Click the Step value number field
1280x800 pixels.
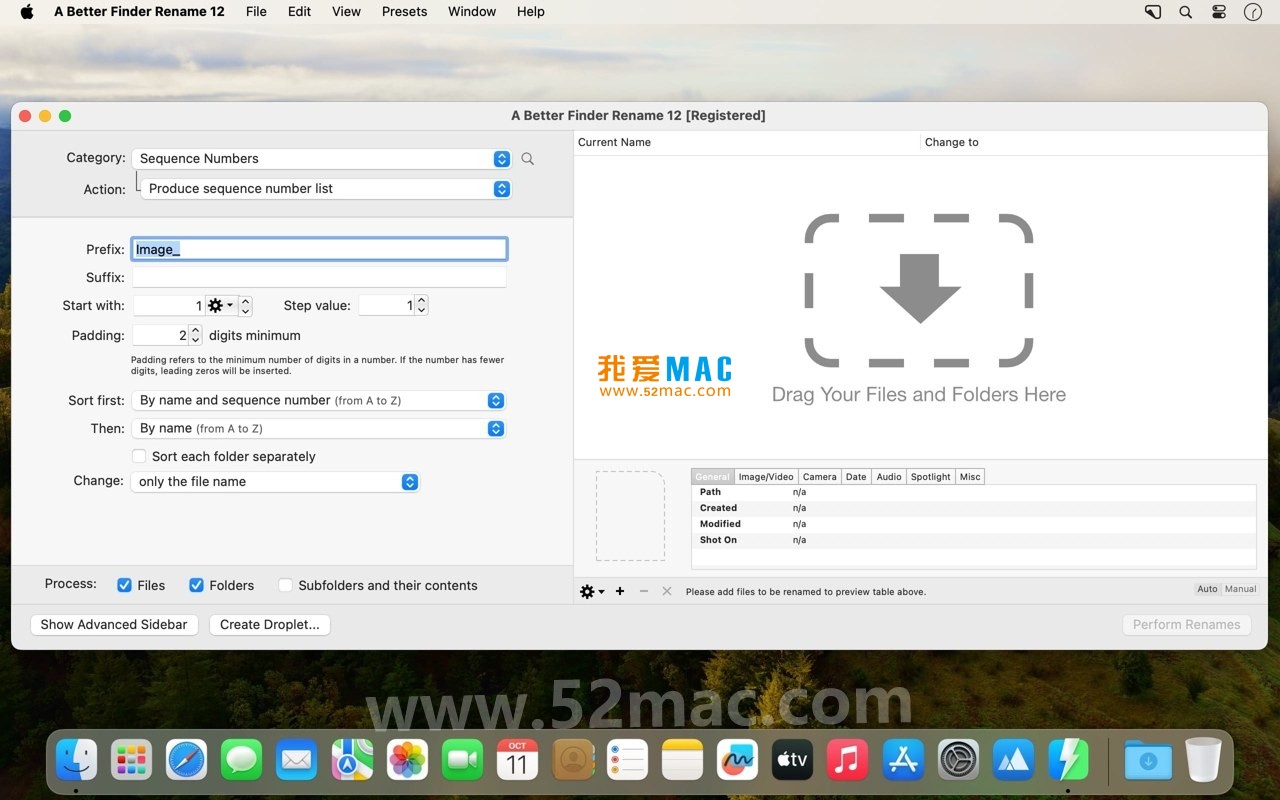pyautogui.click(x=386, y=305)
